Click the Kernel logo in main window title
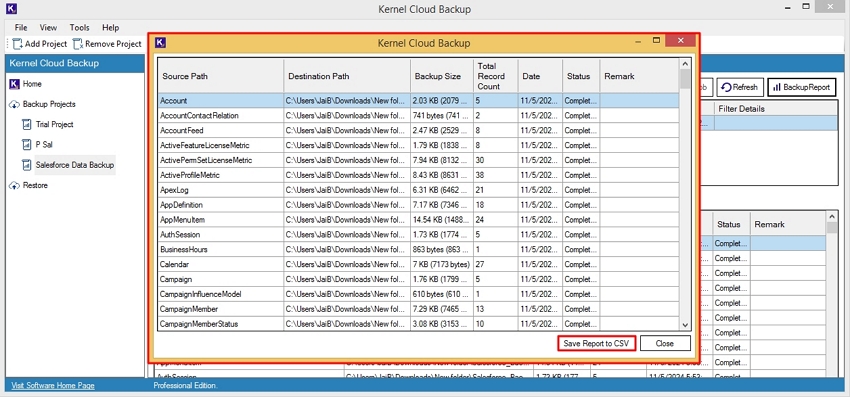This screenshot has height=397, width=850. [x=11, y=9]
